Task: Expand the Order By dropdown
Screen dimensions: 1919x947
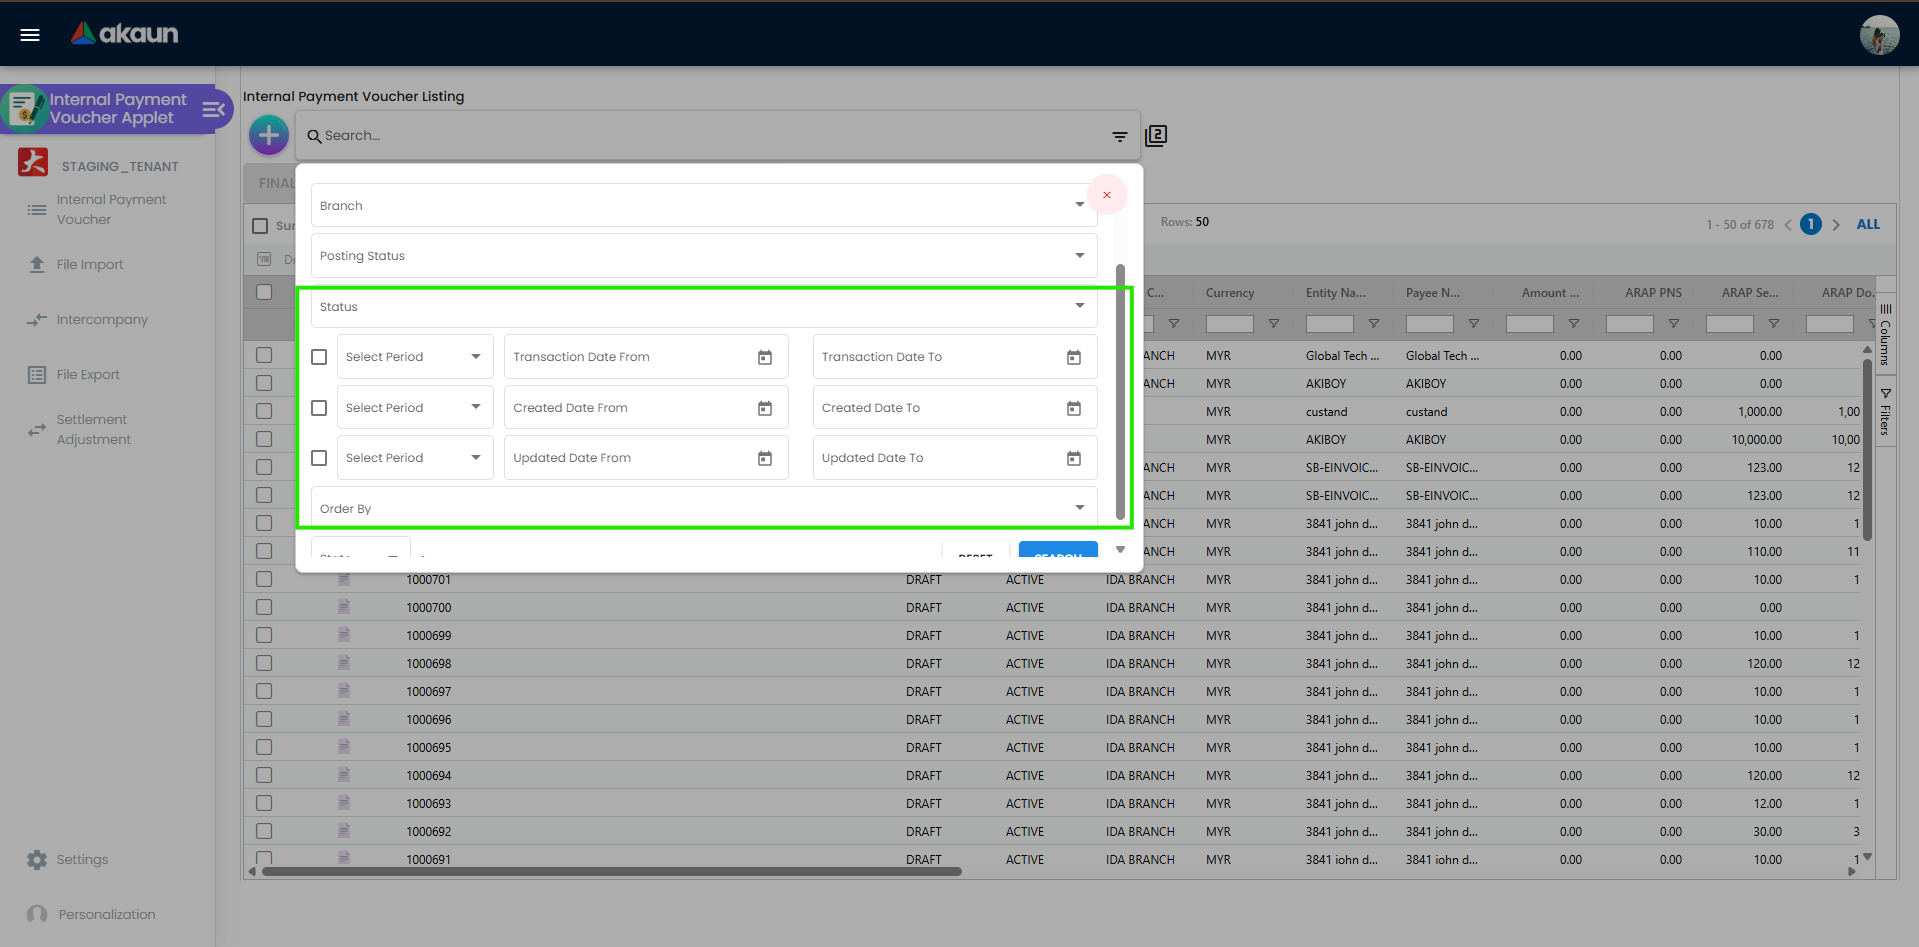Action: click(x=1079, y=507)
